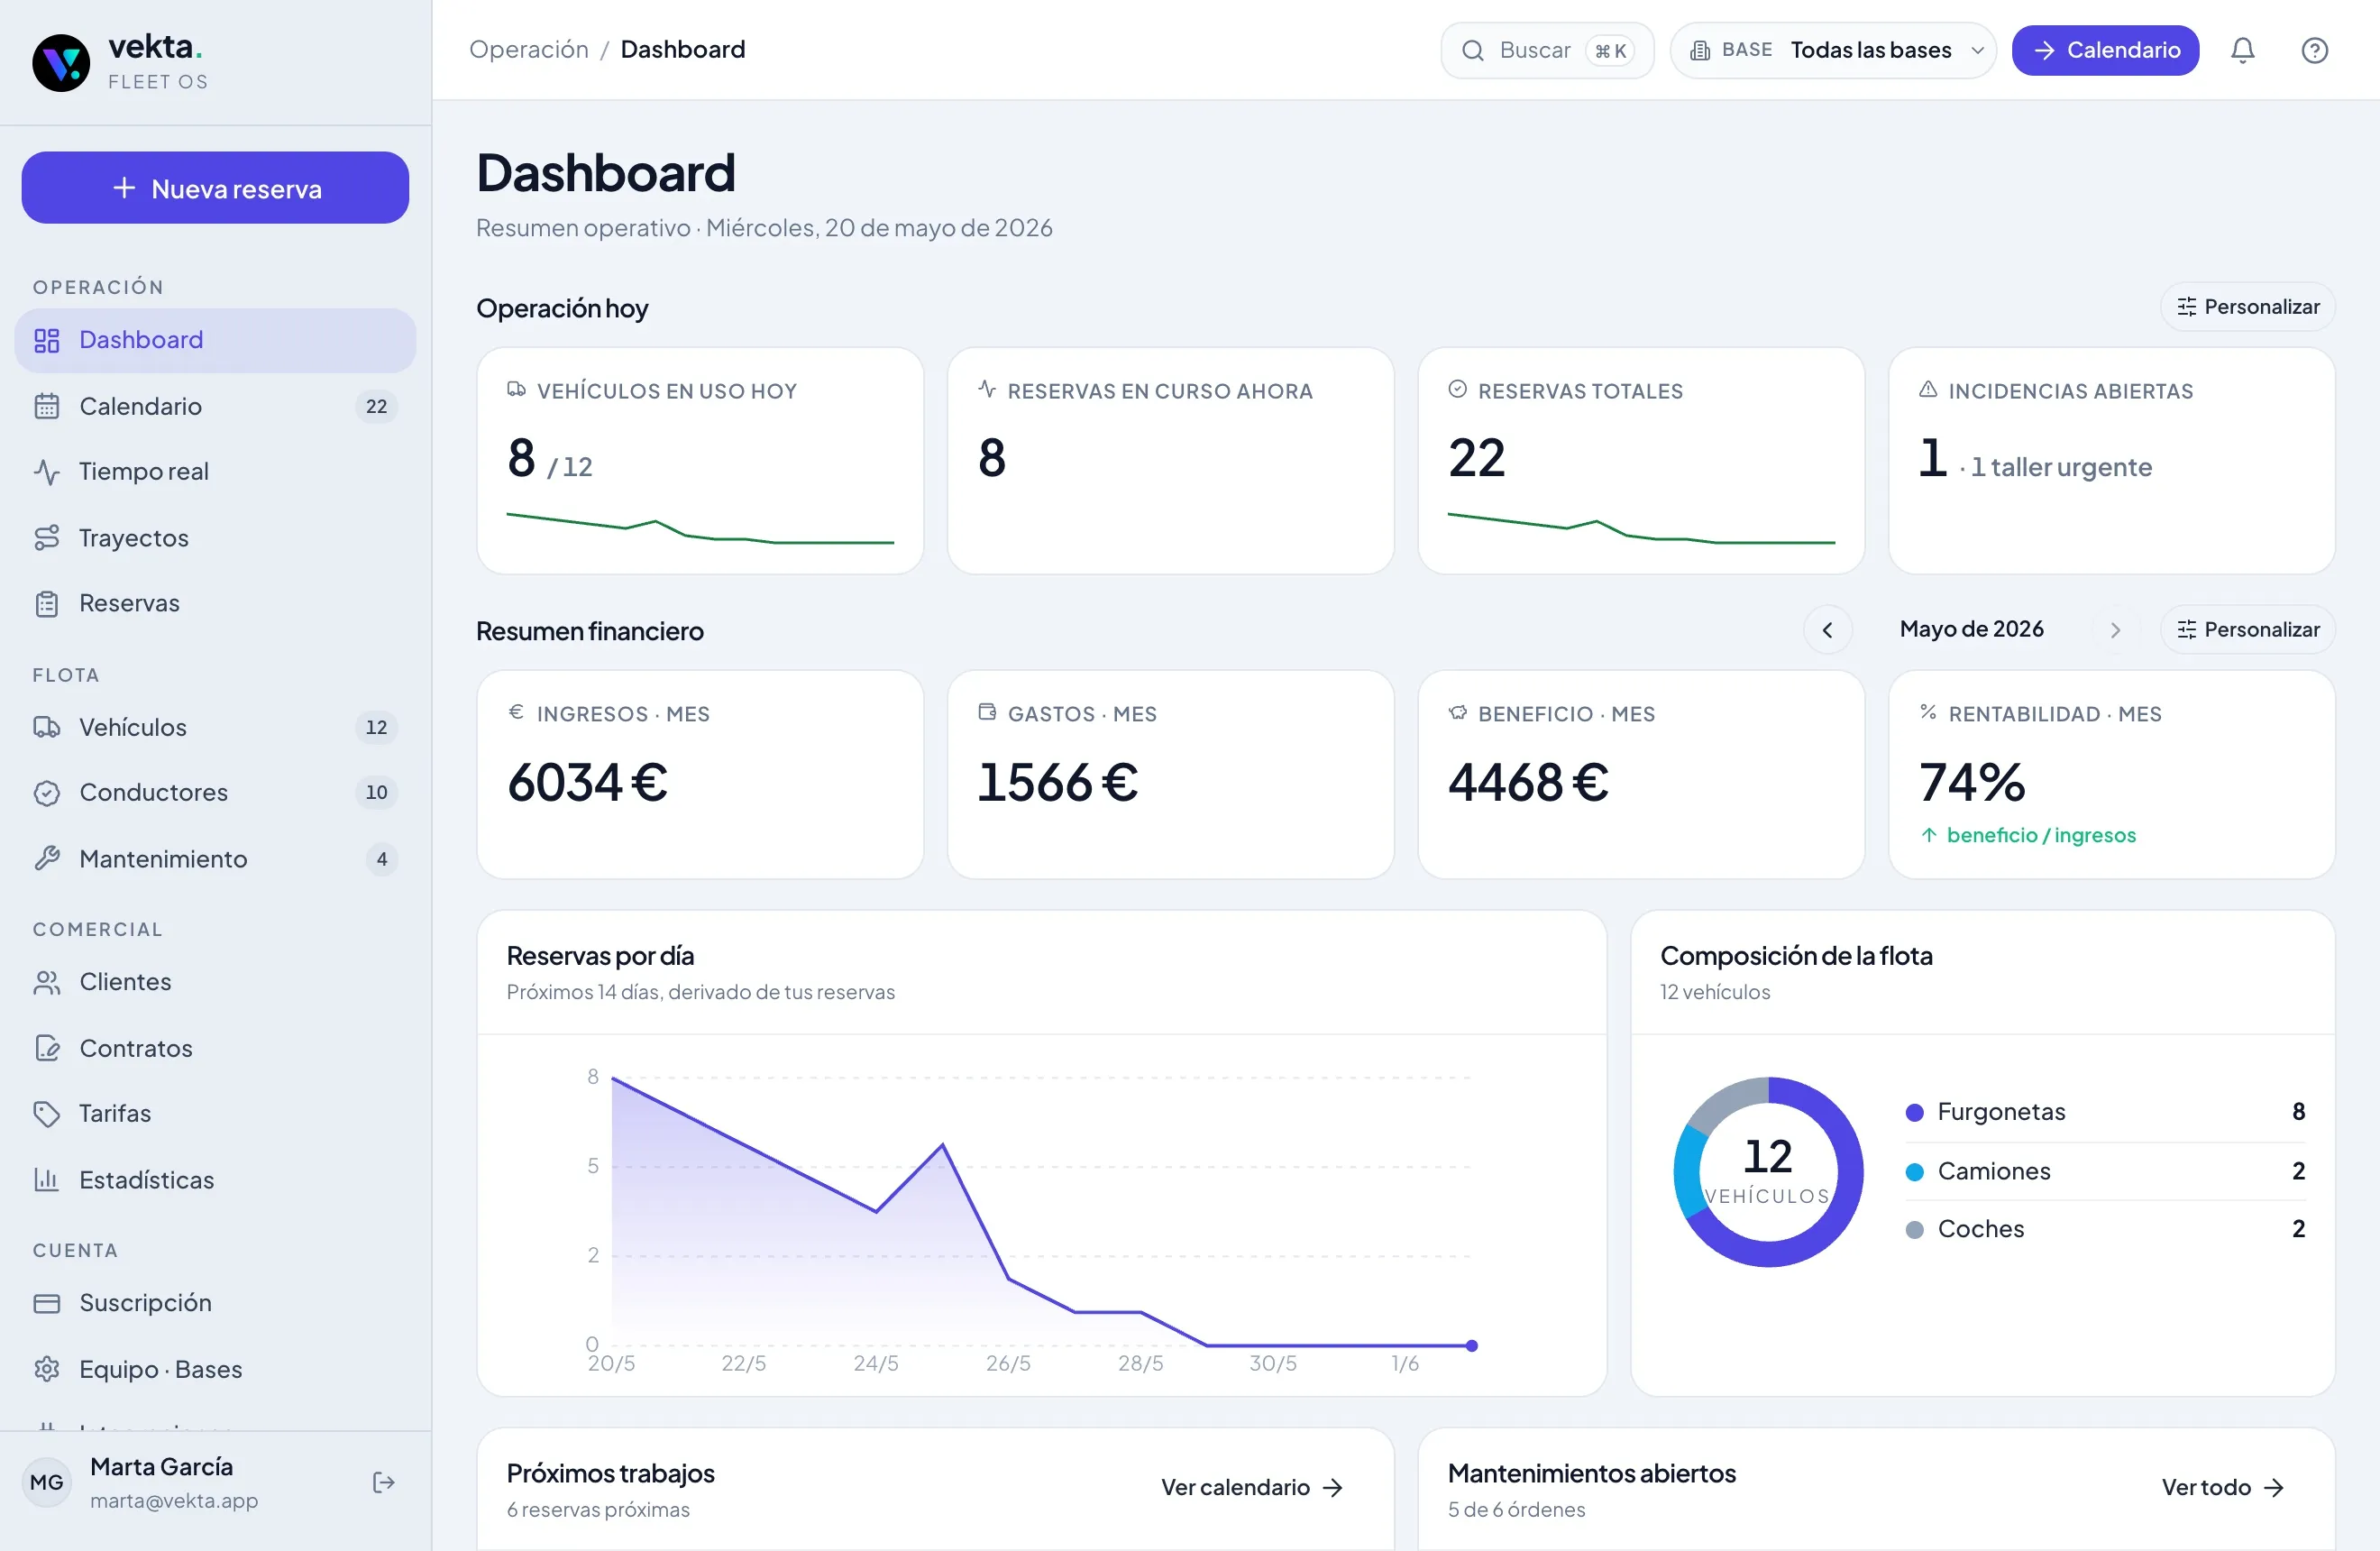Click the Equipo · Bases gear icon
Image resolution: width=2380 pixels, height=1551 pixels.
(47, 1368)
